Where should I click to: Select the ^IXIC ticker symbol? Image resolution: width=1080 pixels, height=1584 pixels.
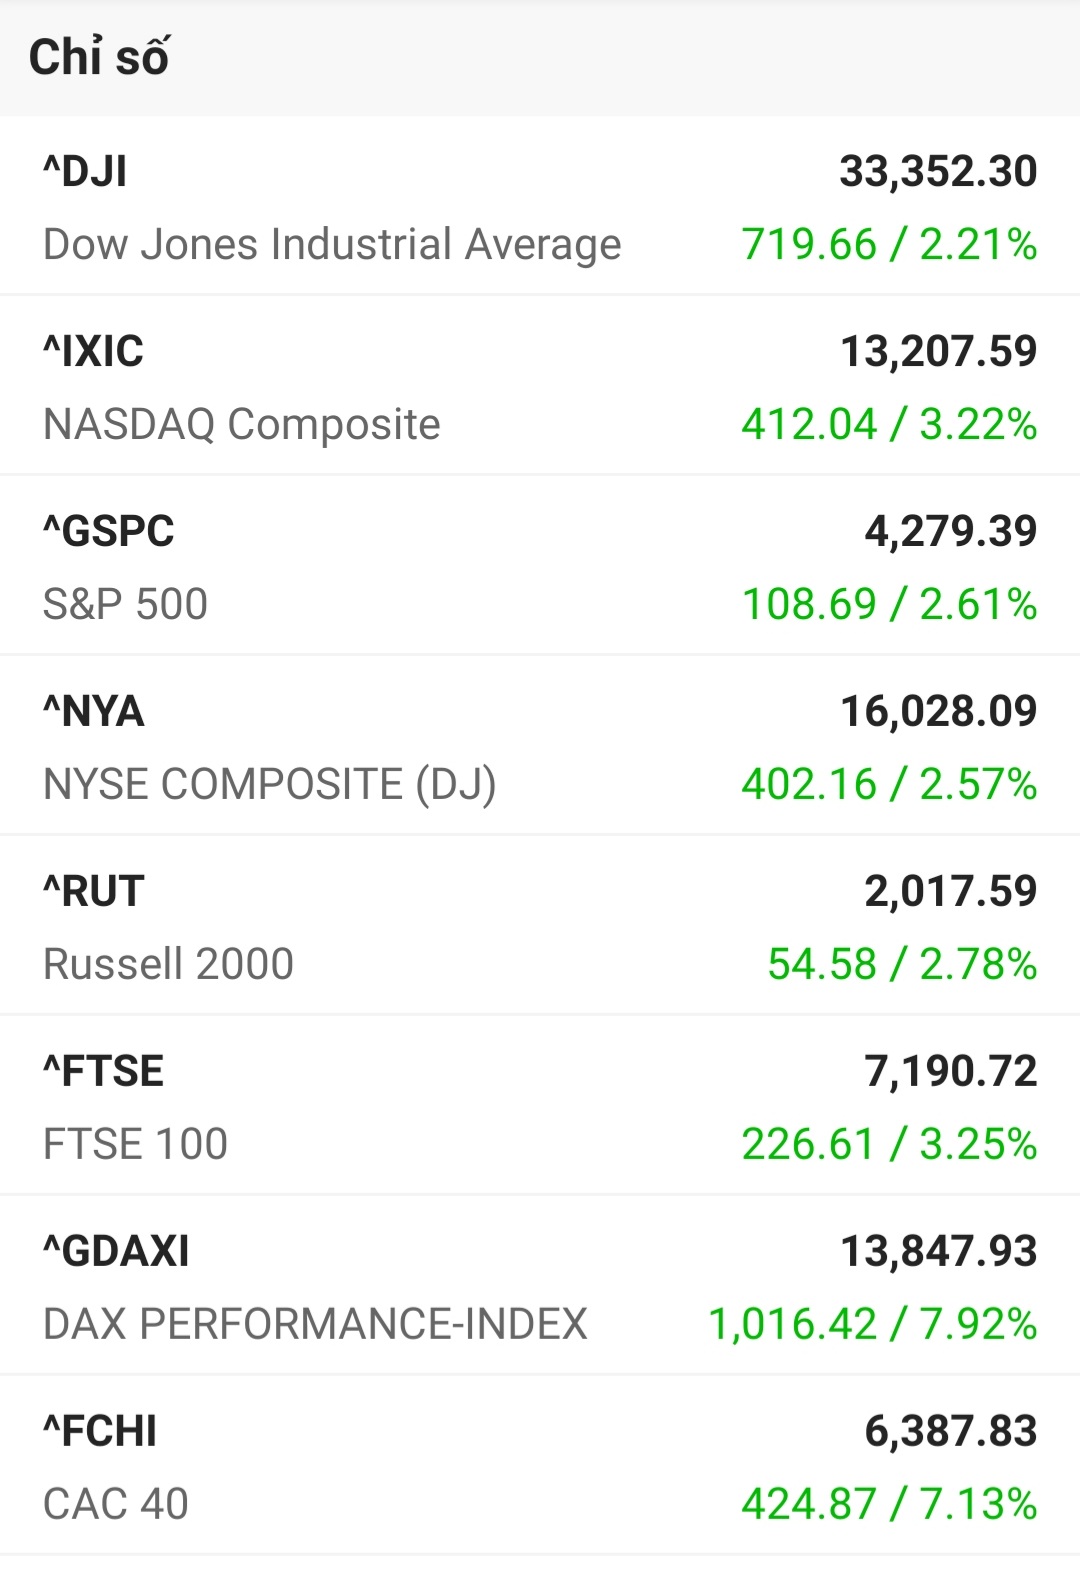point(93,352)
